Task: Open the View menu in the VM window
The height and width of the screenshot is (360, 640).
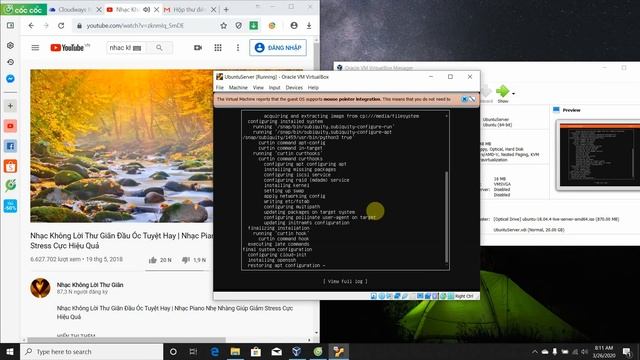Action: point(258,88)
